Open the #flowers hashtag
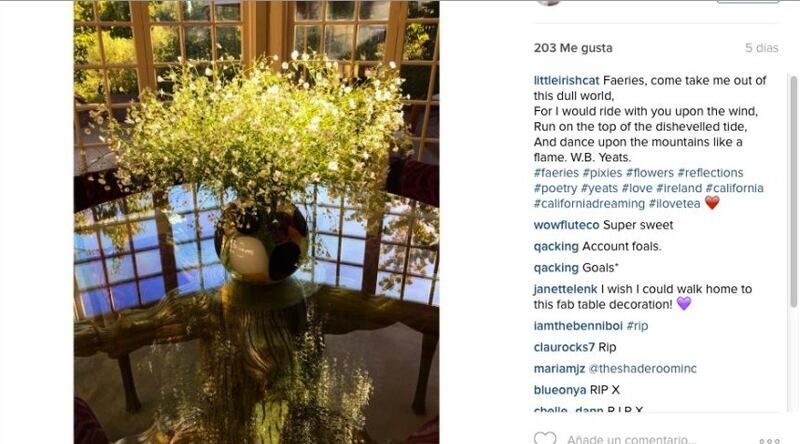The width and height of the screenshot is (800, 444). pyautogui.click(x=649, y=172)
